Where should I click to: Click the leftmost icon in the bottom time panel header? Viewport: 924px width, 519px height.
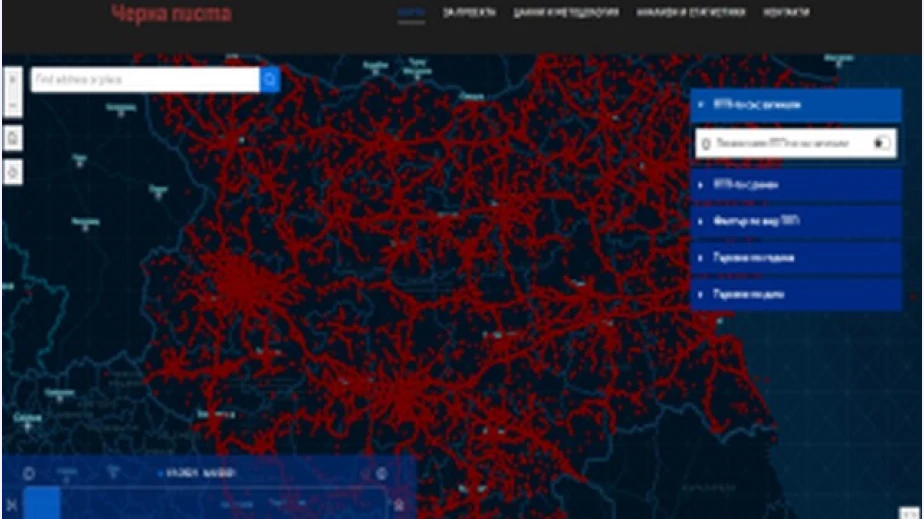[x=29, y=474]
